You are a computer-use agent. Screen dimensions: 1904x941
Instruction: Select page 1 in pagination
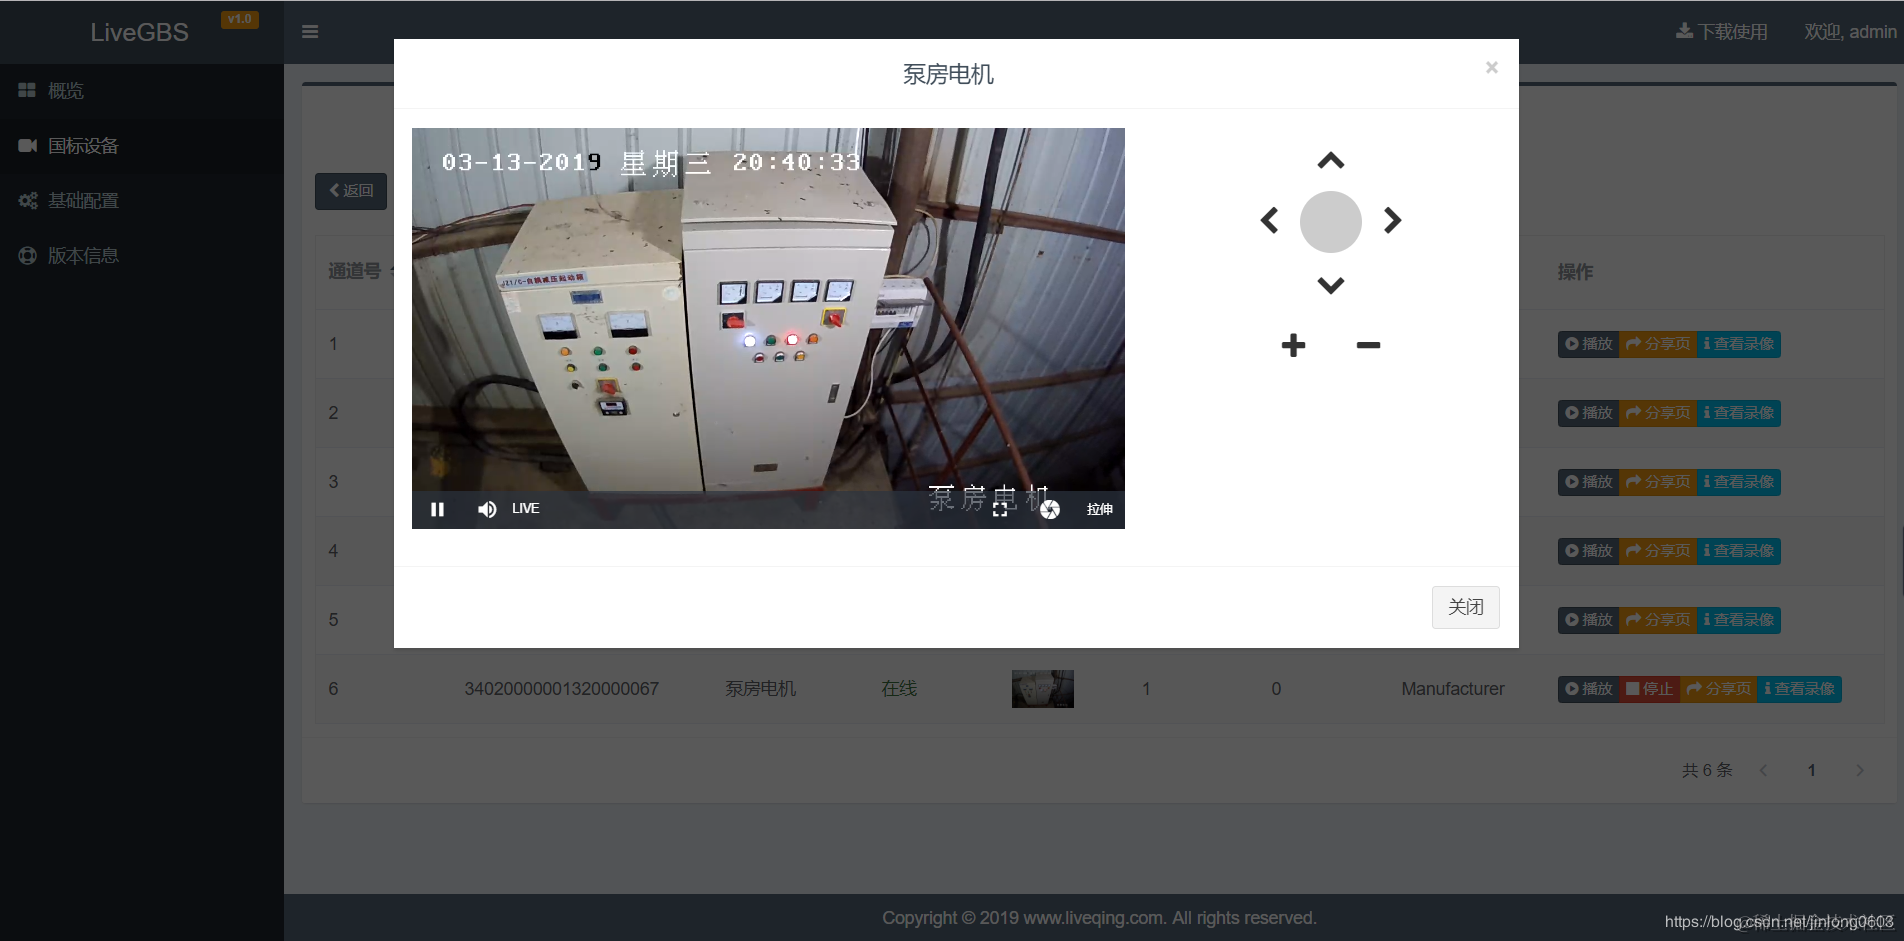(x=1811, y=770)
